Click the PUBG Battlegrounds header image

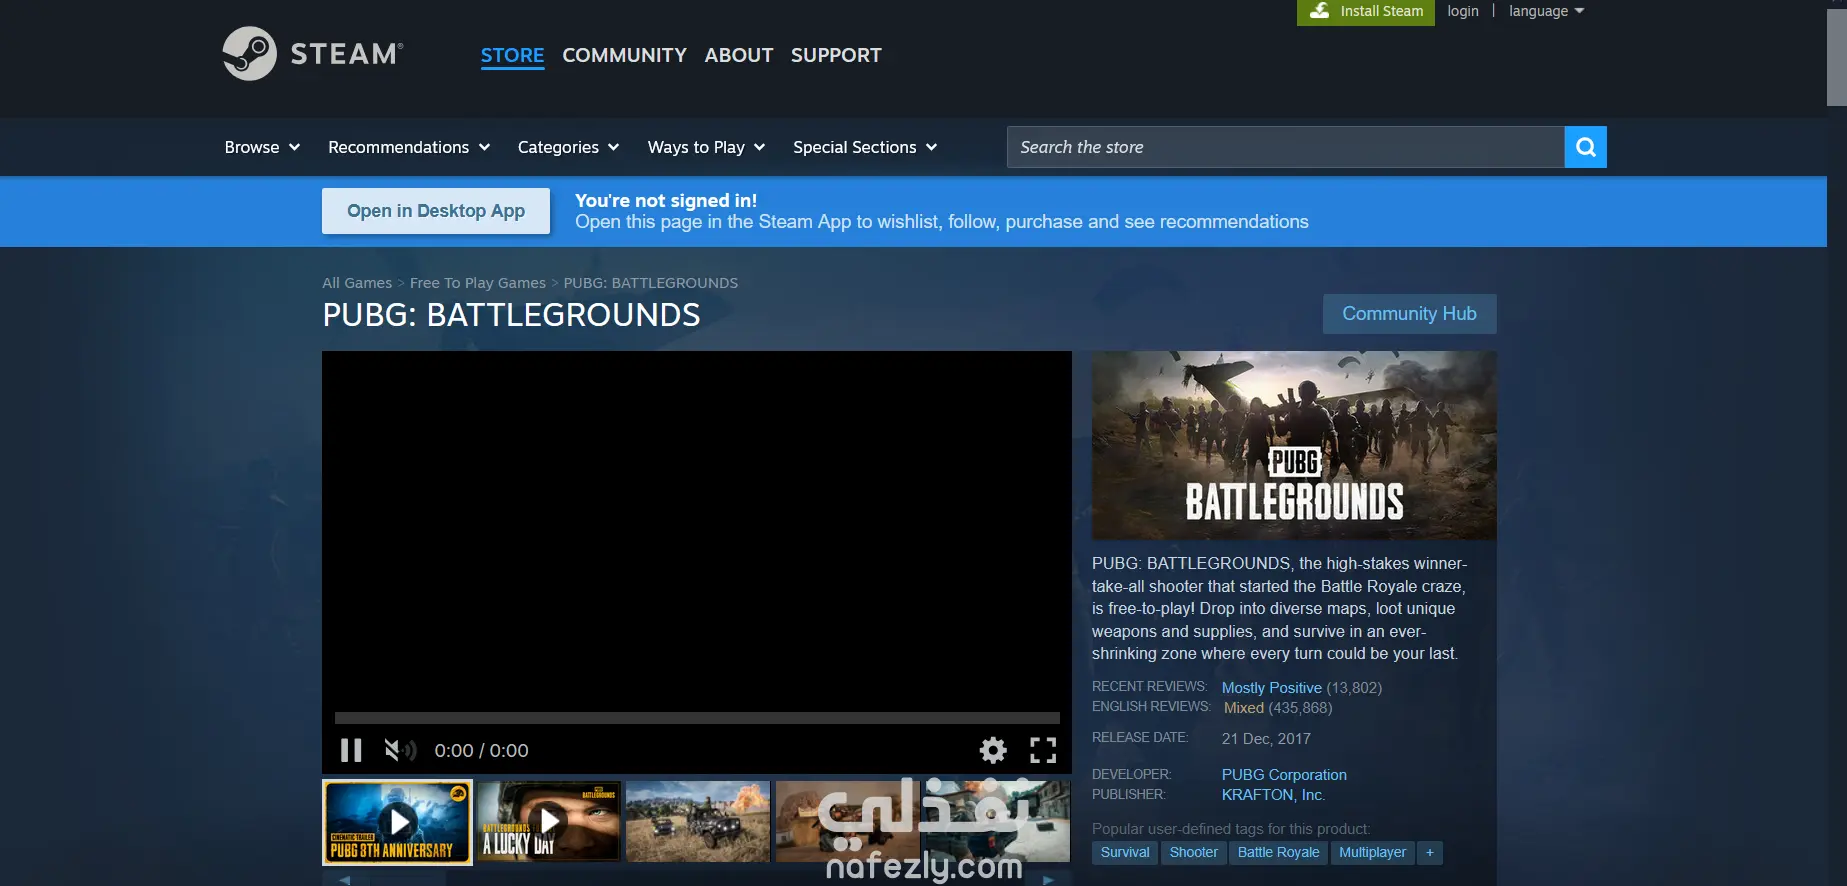click(x=1294, y=445)
